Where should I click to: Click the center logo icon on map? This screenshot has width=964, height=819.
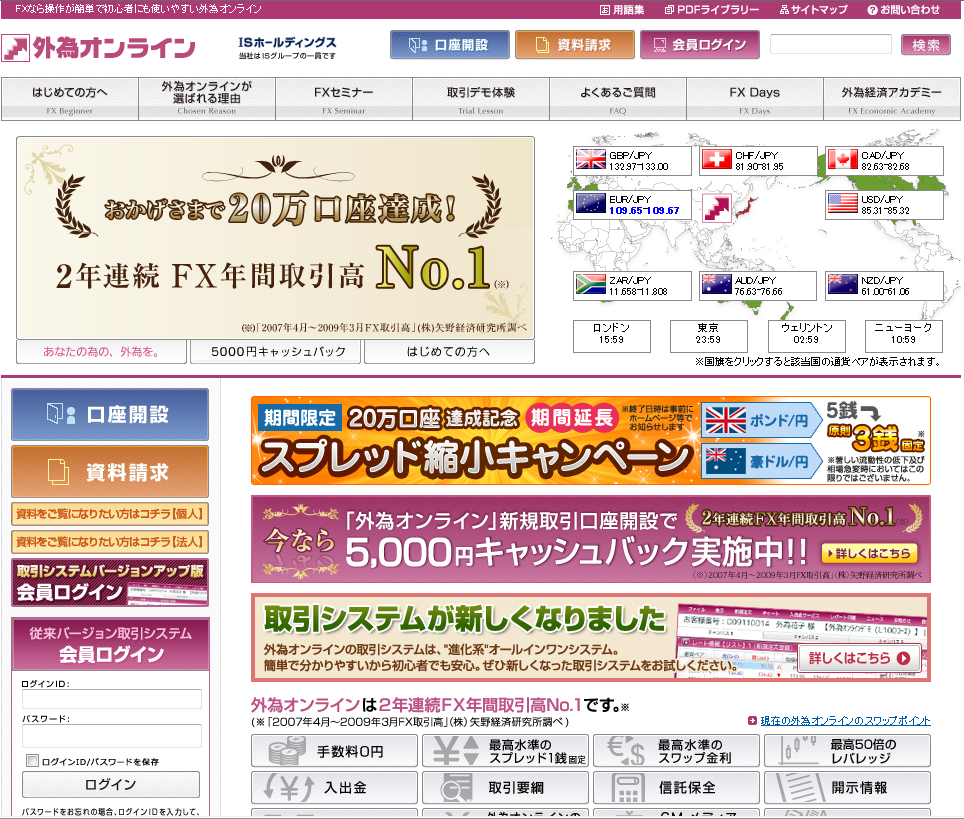tap(717, 208)
